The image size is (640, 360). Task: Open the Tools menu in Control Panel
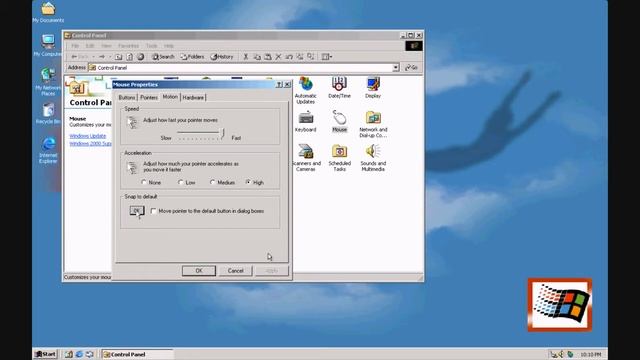(x=151, y=46)
